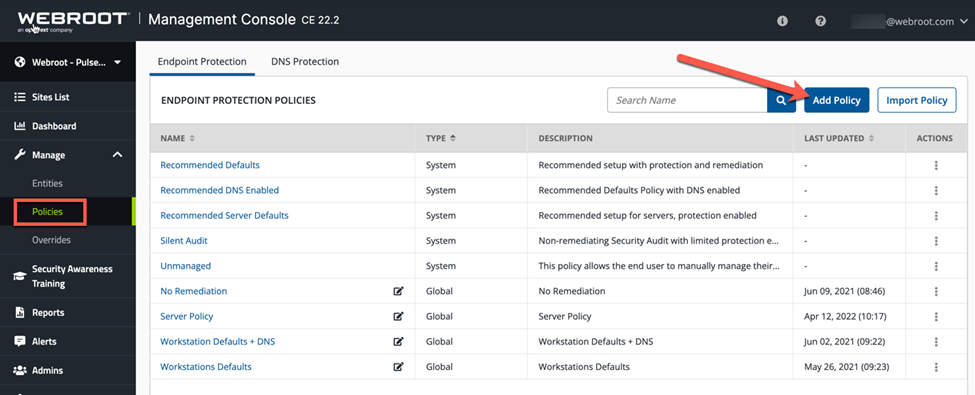This screenshot has height=395, width=975.
Task: Click the Security Awareness Training cap icon
Action: click(19, 276)
